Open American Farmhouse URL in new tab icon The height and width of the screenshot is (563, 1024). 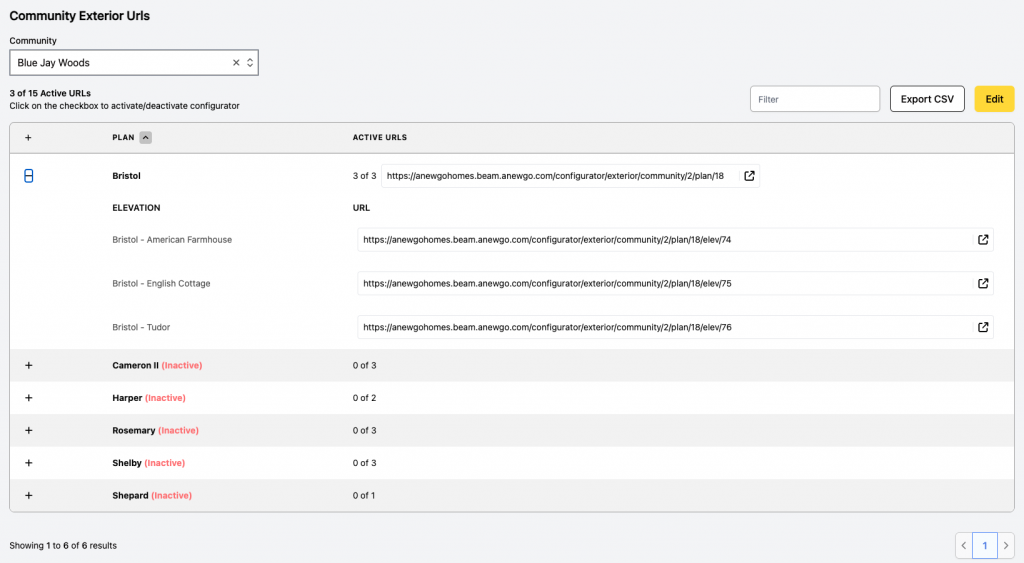point(983,240)
